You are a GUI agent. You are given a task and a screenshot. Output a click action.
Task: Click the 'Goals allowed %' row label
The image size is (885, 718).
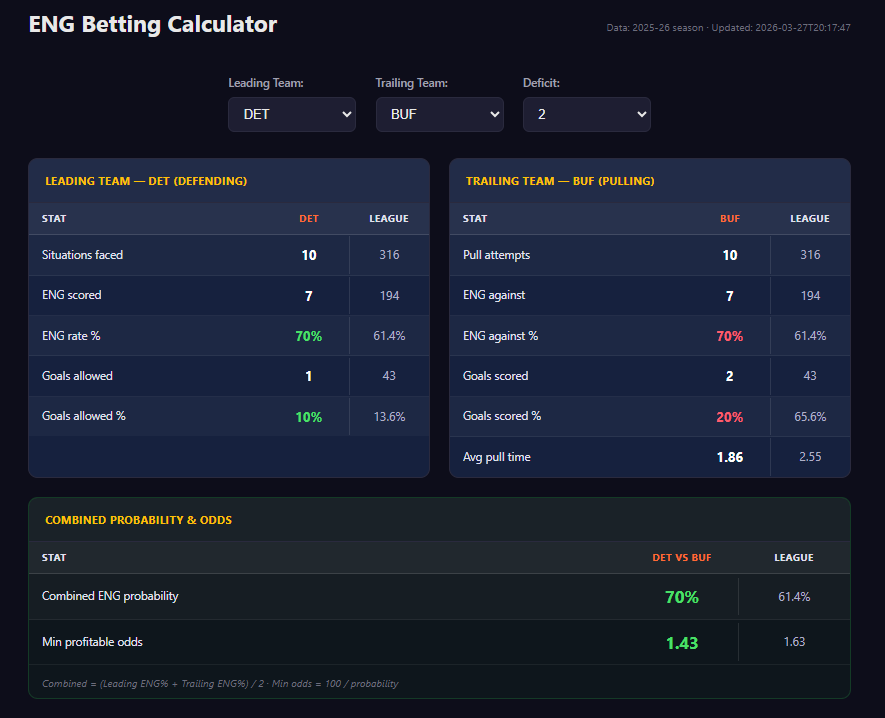84,416
